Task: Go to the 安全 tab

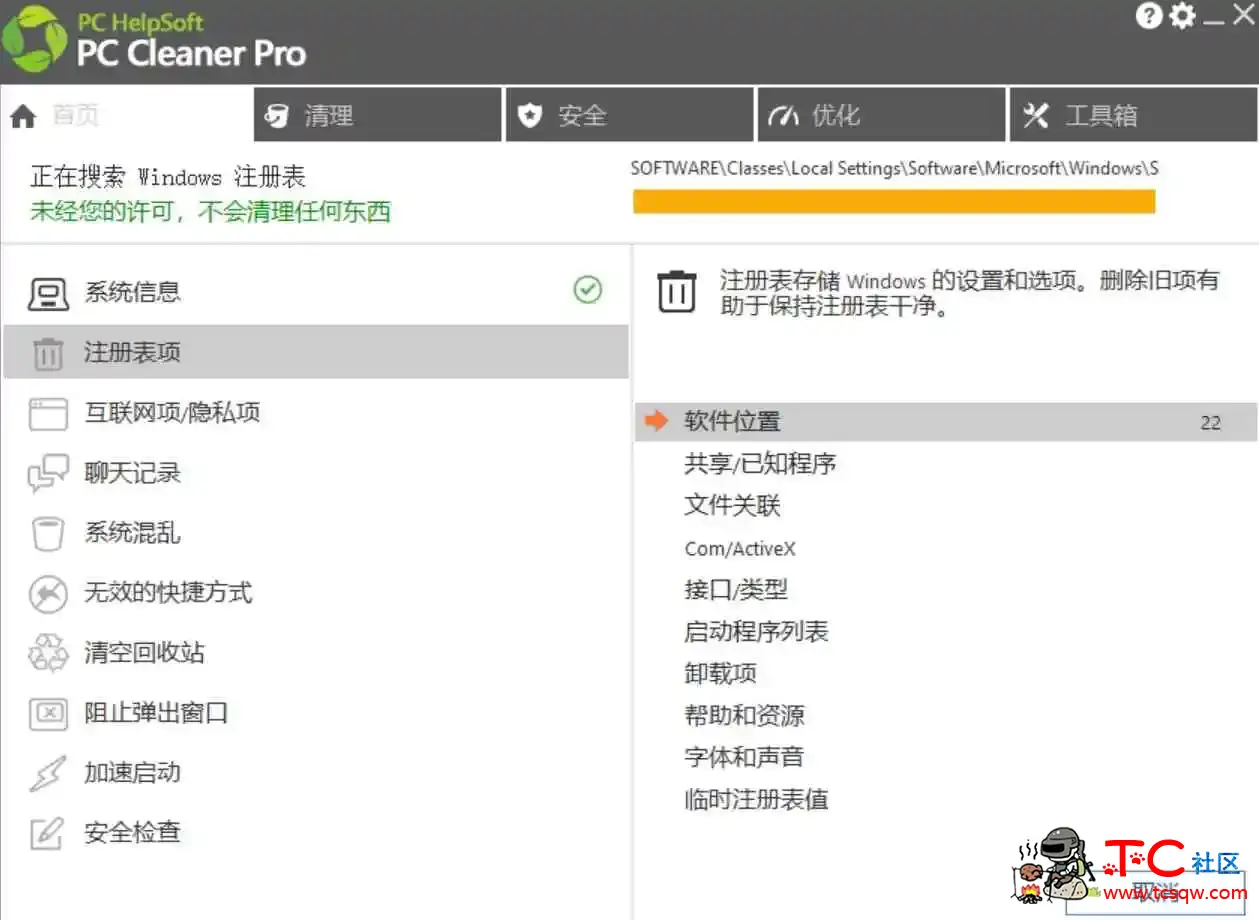Action: (630, 115)
